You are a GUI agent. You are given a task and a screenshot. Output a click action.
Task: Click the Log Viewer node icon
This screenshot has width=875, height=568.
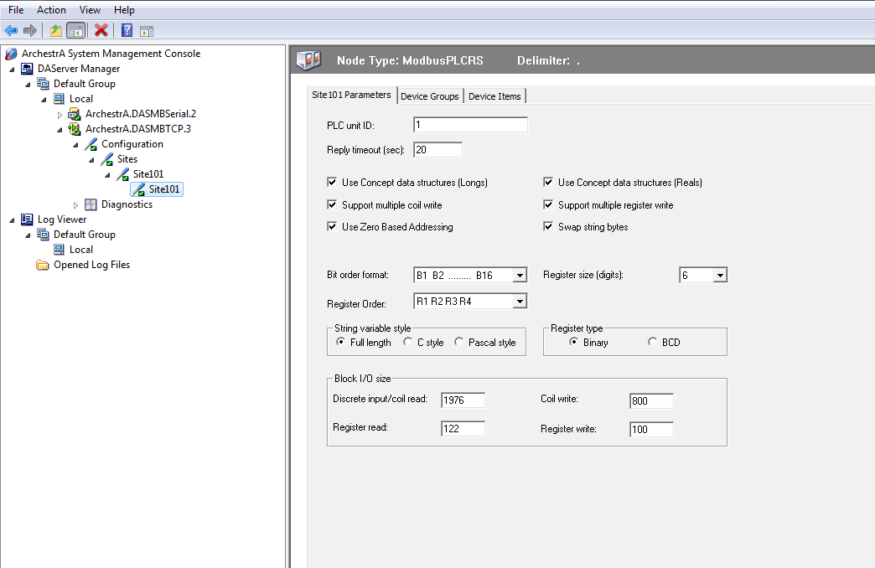[x=27, y=219]
